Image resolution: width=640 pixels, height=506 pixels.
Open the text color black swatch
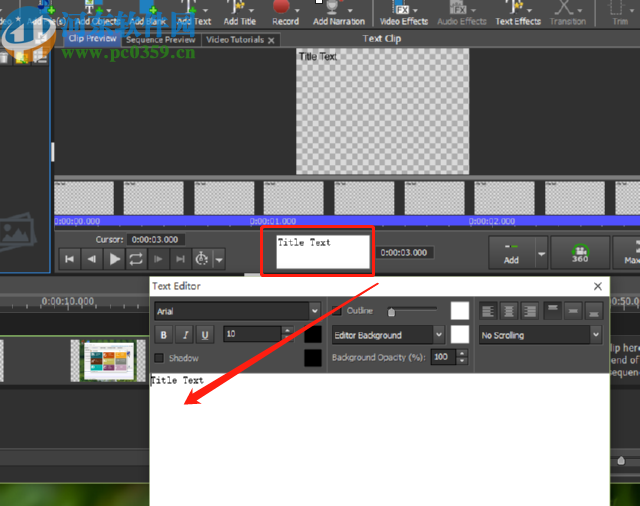click(313, 334)
